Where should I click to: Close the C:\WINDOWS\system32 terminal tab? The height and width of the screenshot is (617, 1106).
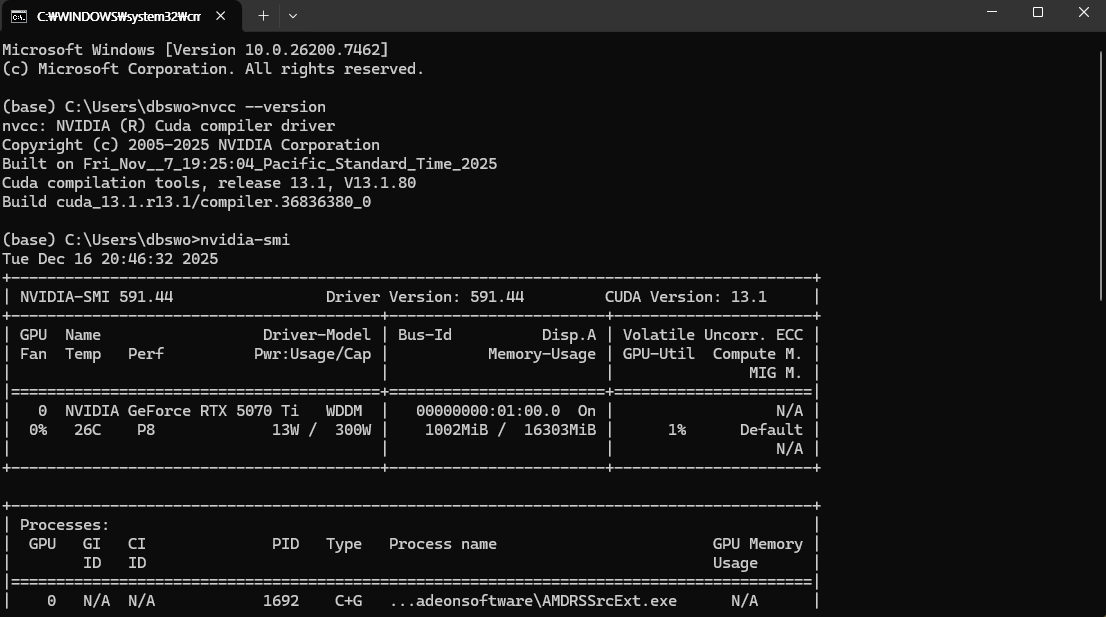[x=220, y=16]
